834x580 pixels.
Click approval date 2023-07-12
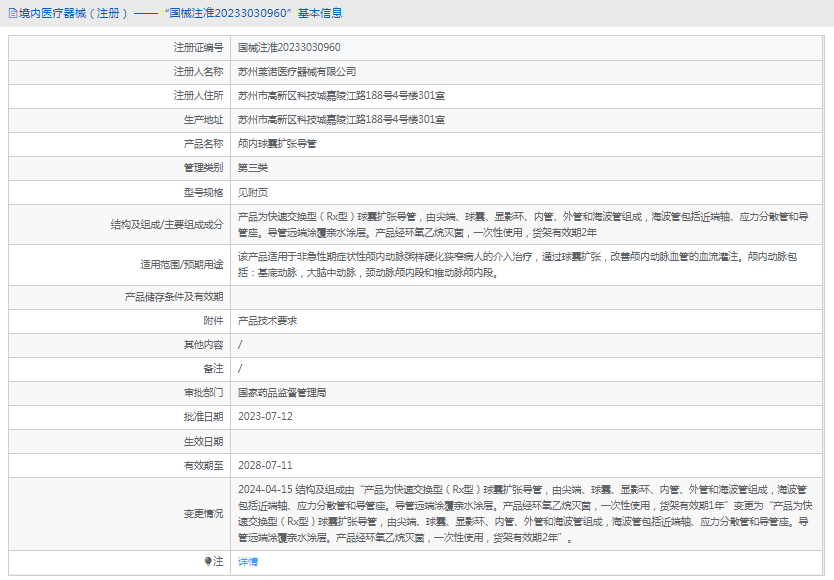coord(265,417)
